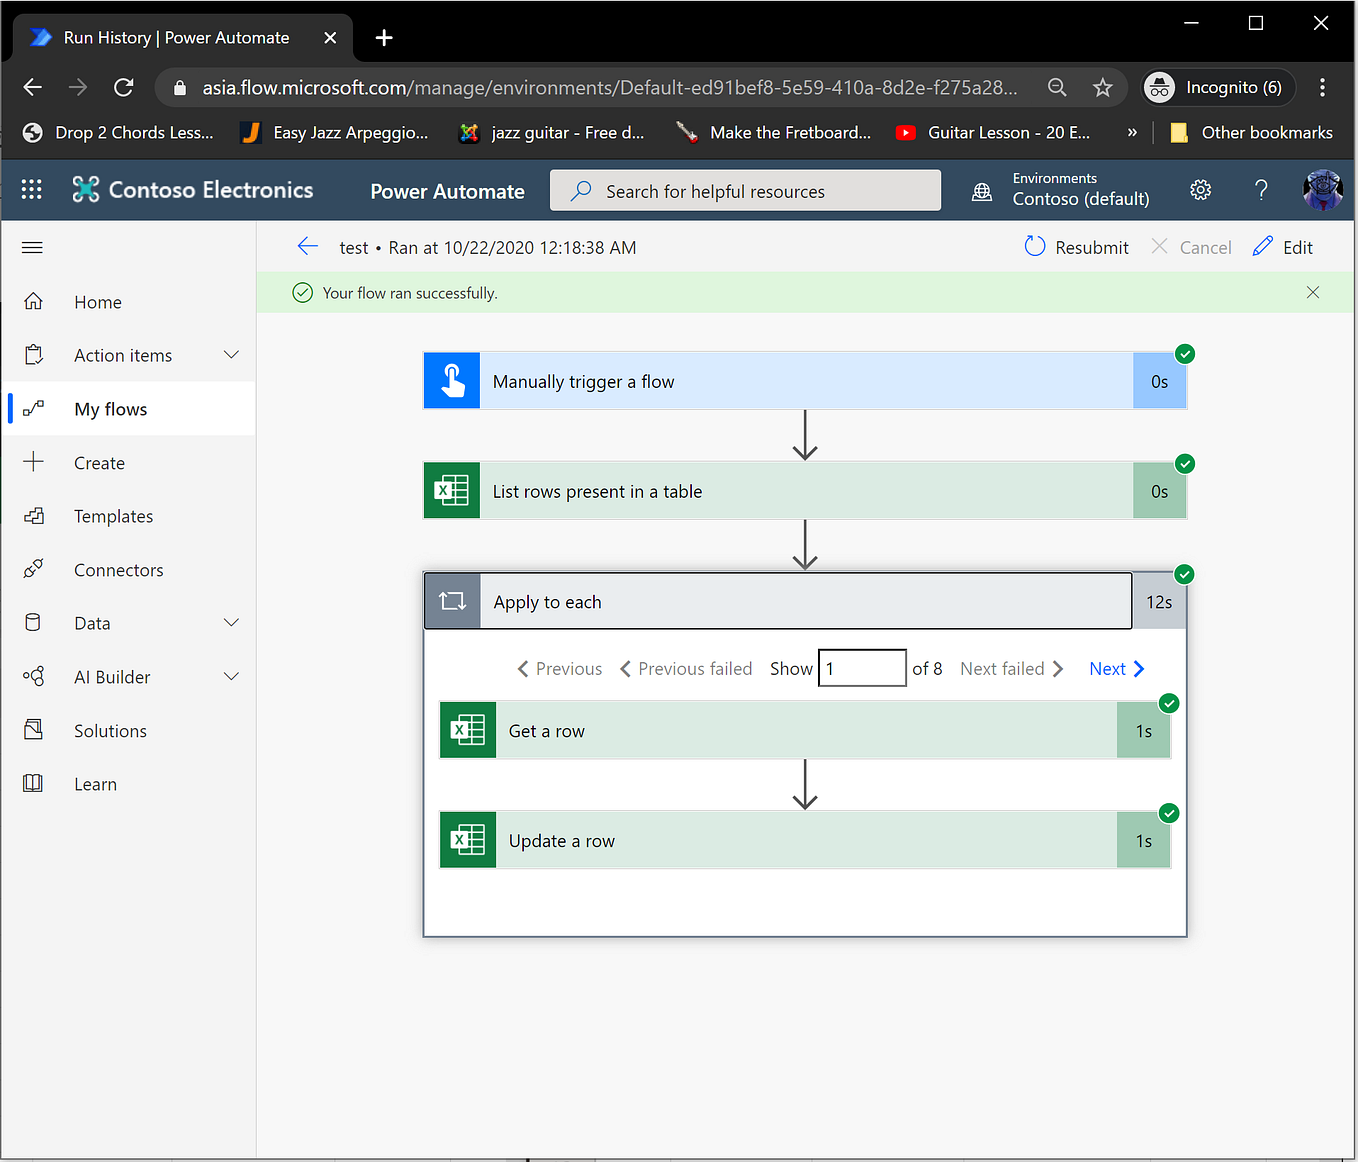Open the Guitar Lesson - 20 E... bookmark

[x=993, y=132]
